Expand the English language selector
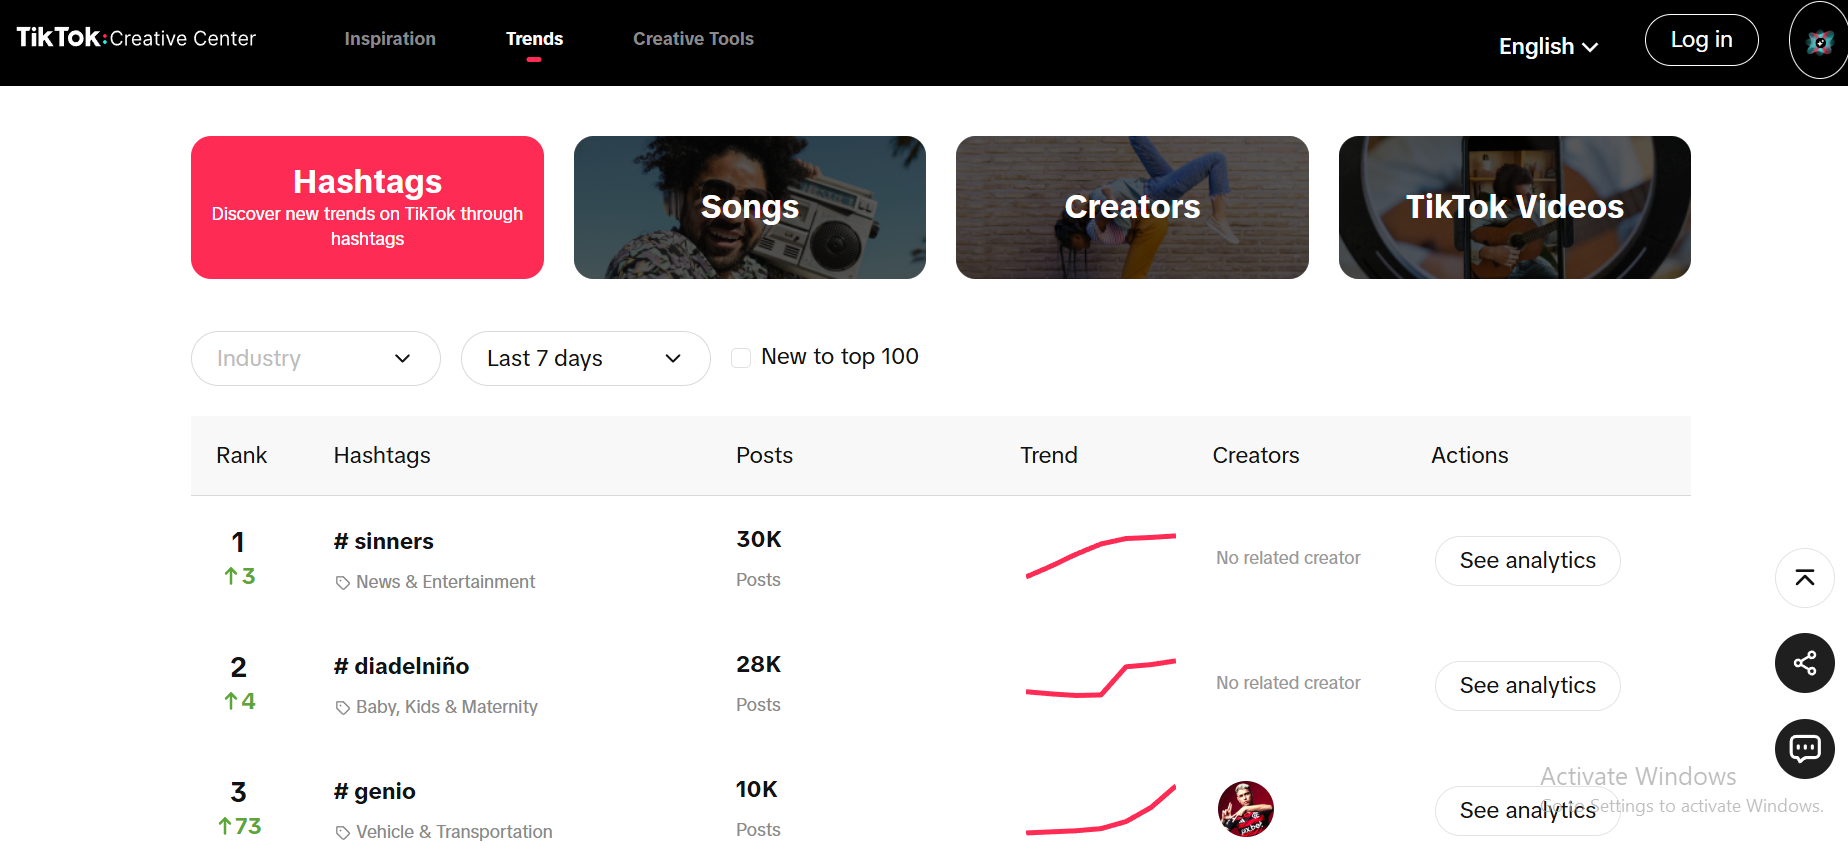The image size is (1848, 860). click(x=1548, y=46)
